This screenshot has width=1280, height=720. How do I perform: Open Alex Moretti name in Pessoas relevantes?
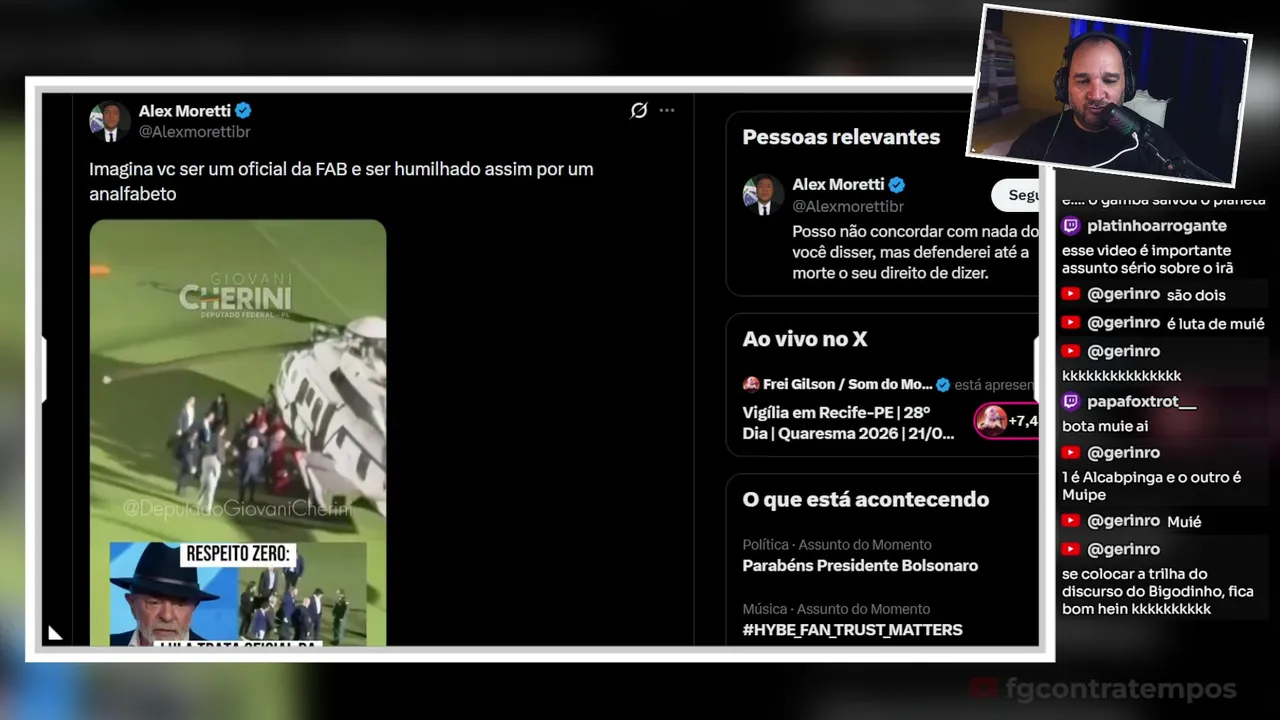click(838, 185)
